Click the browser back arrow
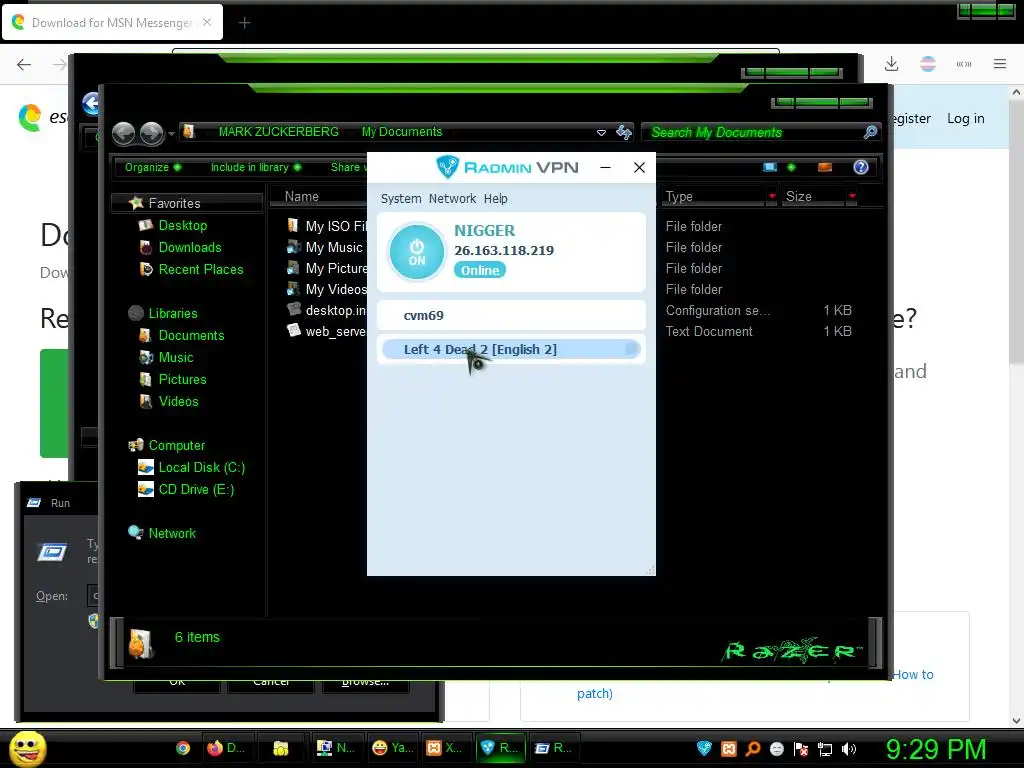This screenshot has height=768, width=1024. [x=24, y=64]
